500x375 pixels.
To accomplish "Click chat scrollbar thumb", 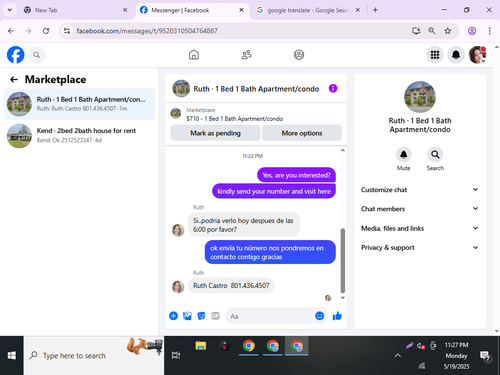I will tap(343, 261).
